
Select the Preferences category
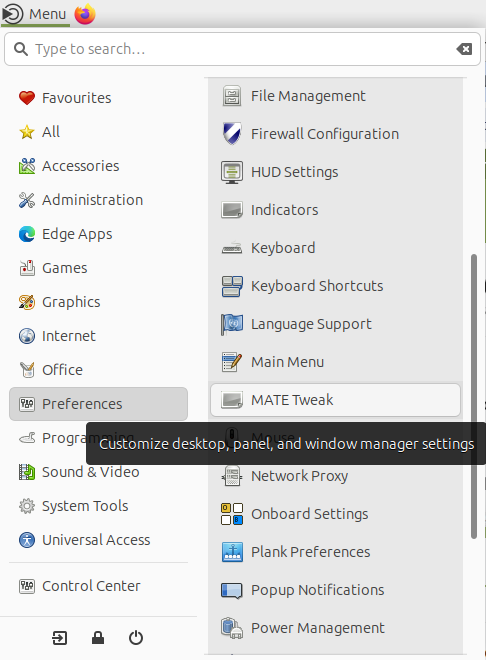click(x=98, y=404)
